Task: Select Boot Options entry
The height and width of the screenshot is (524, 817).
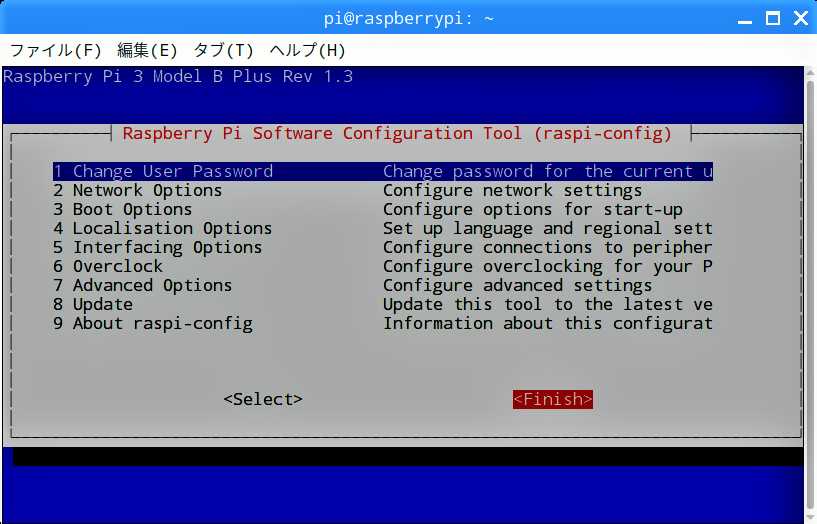Action: click(x=382, y=209)
